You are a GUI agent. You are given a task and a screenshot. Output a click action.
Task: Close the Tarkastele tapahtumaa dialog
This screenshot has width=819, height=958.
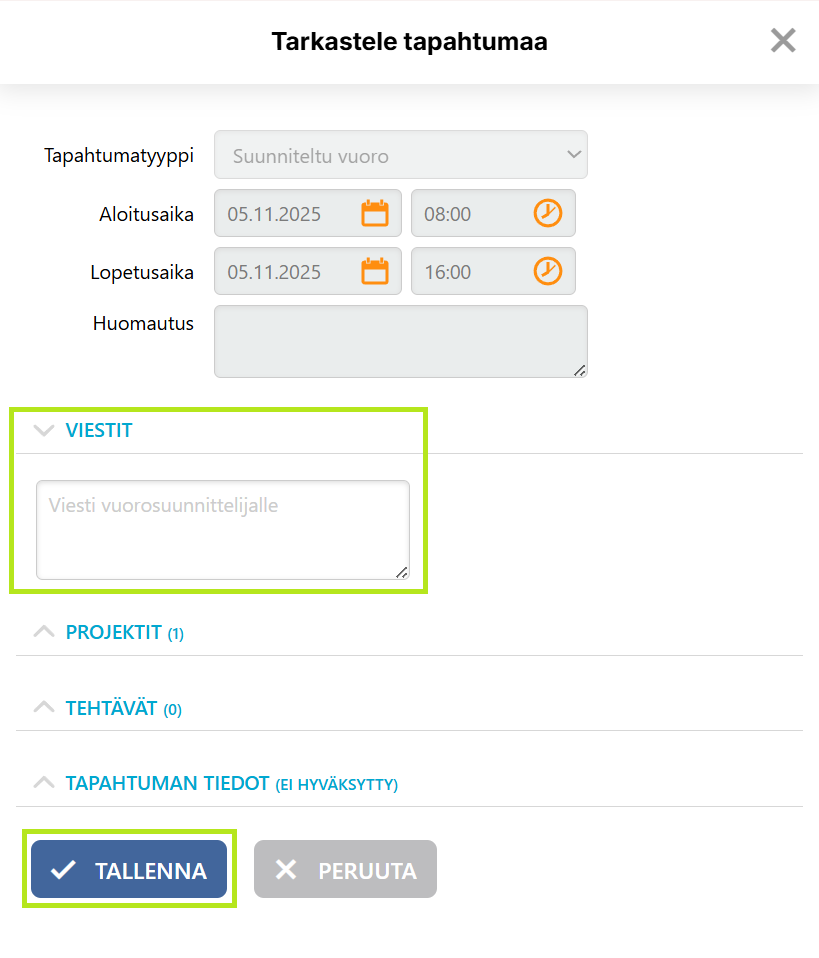tap(783, 41)
